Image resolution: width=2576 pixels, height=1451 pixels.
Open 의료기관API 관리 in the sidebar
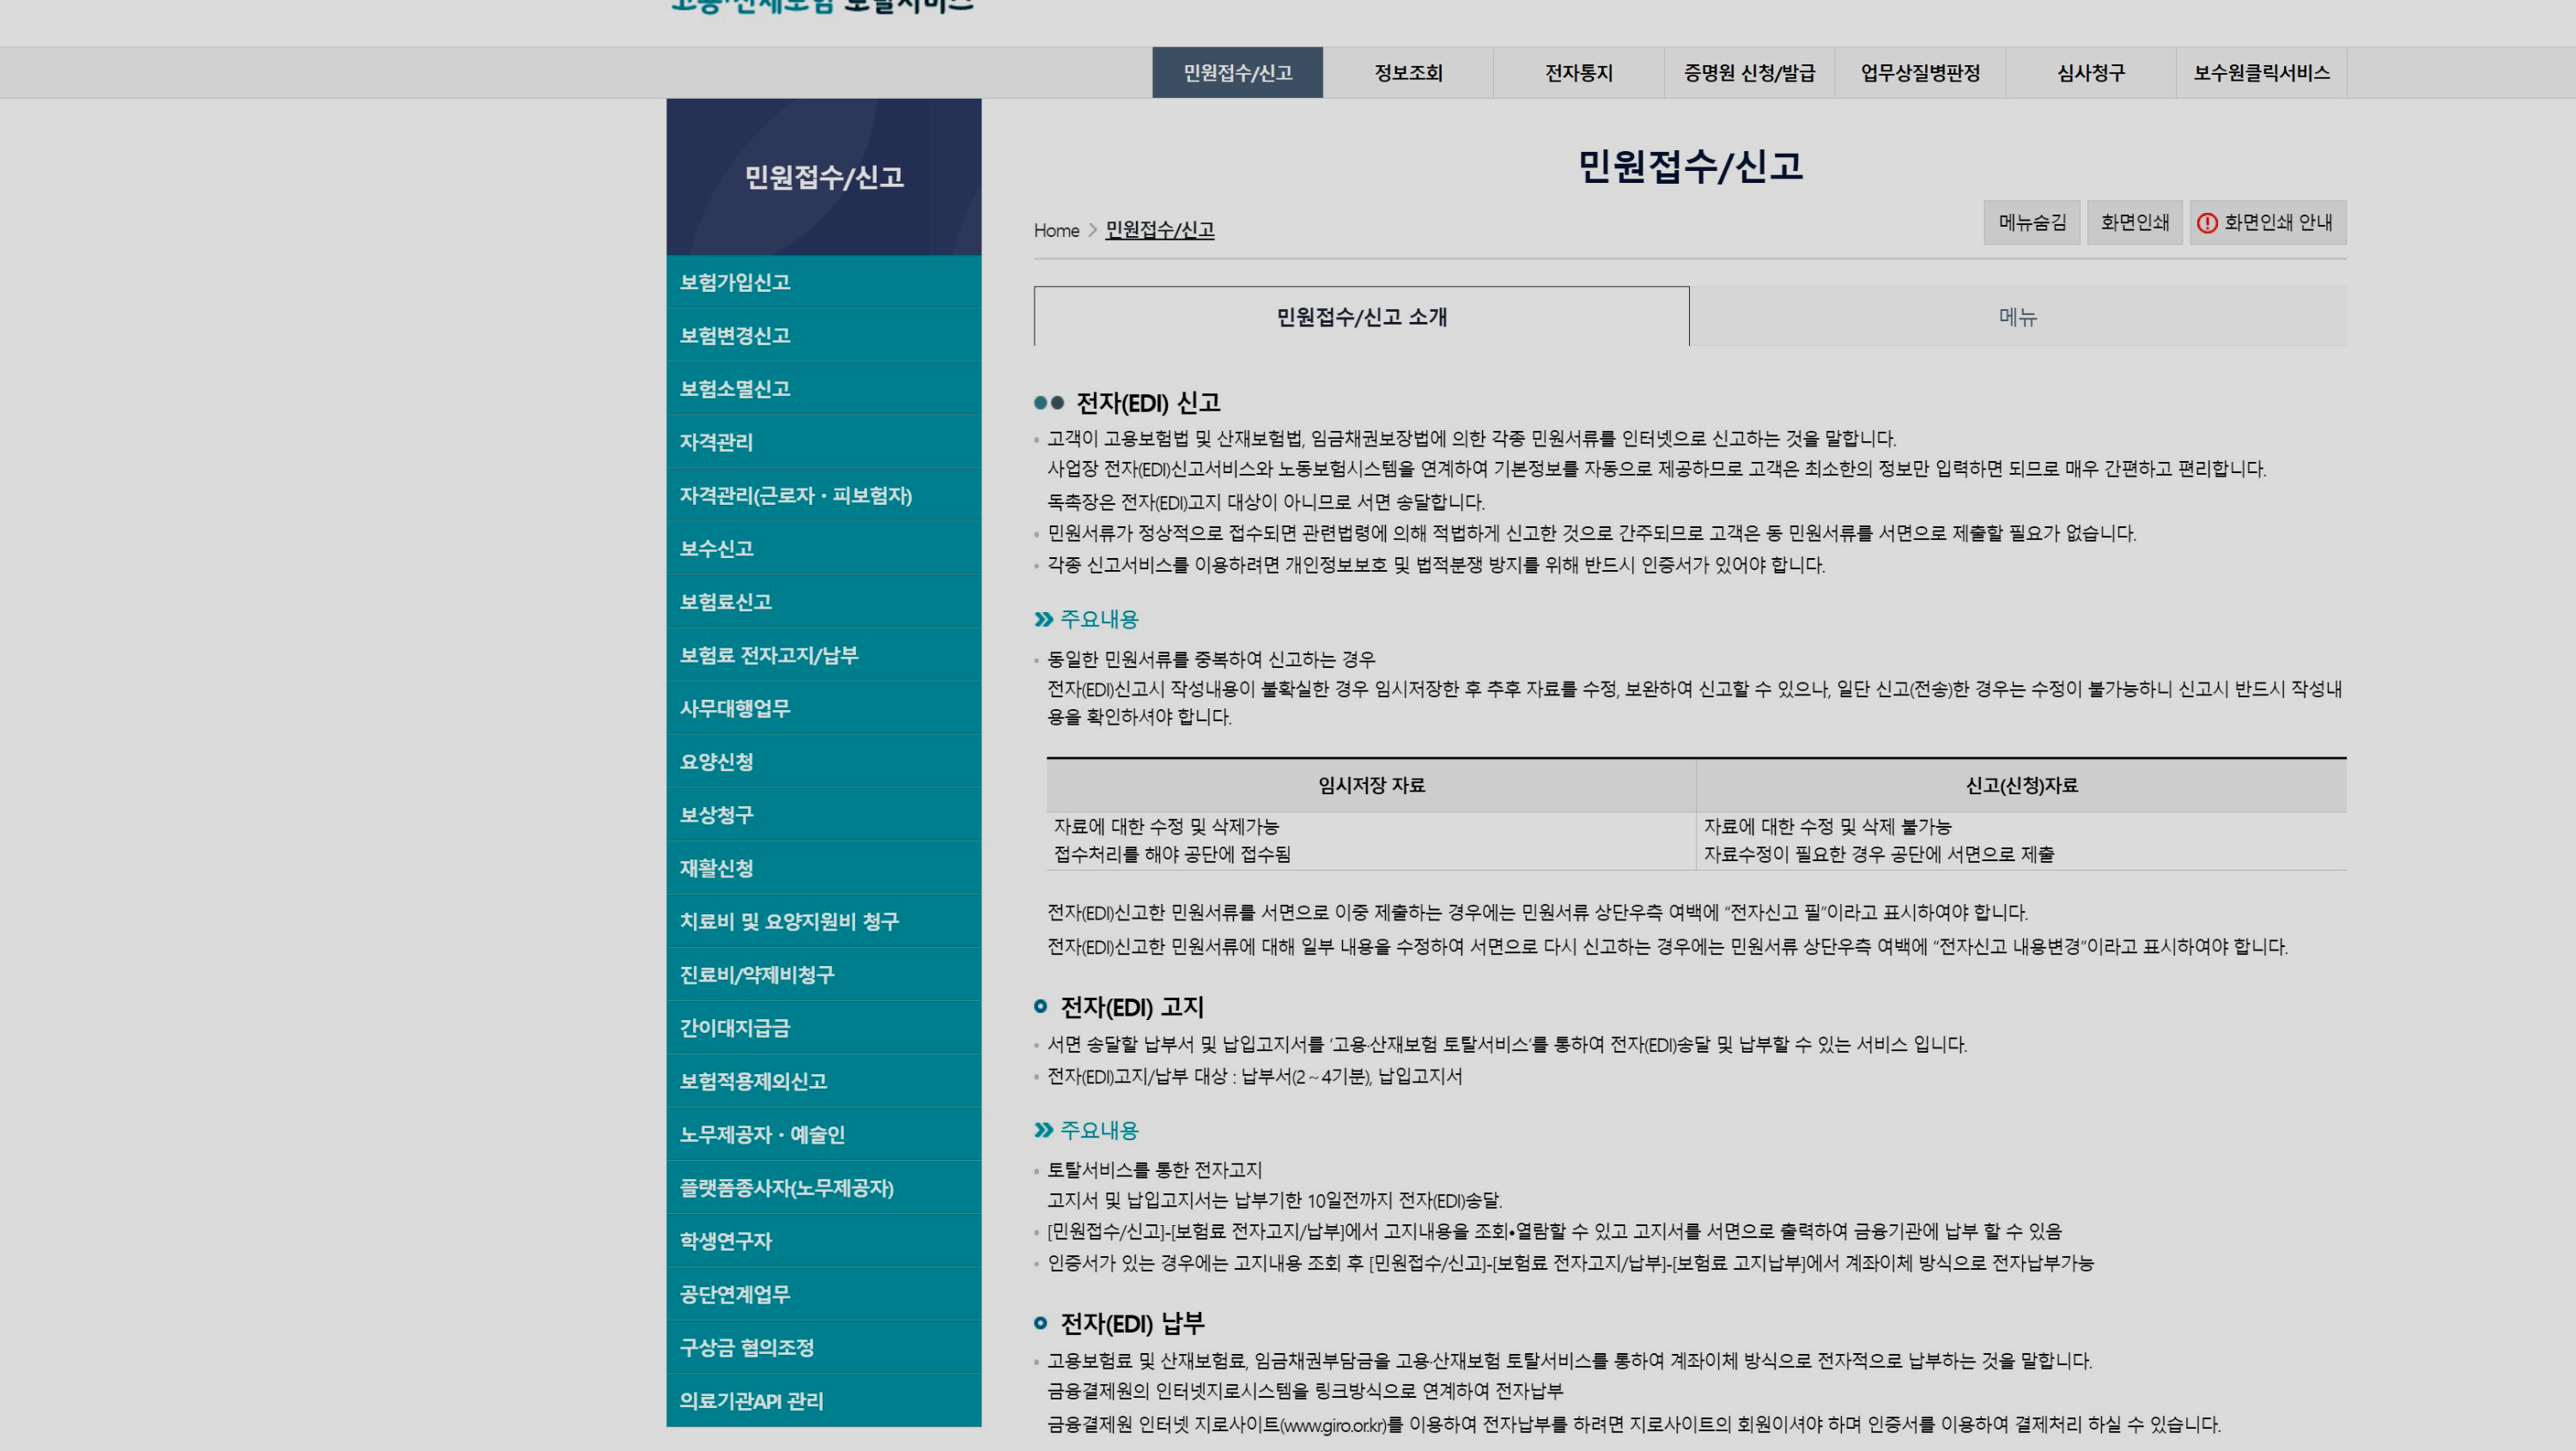tap(751, 1400)
